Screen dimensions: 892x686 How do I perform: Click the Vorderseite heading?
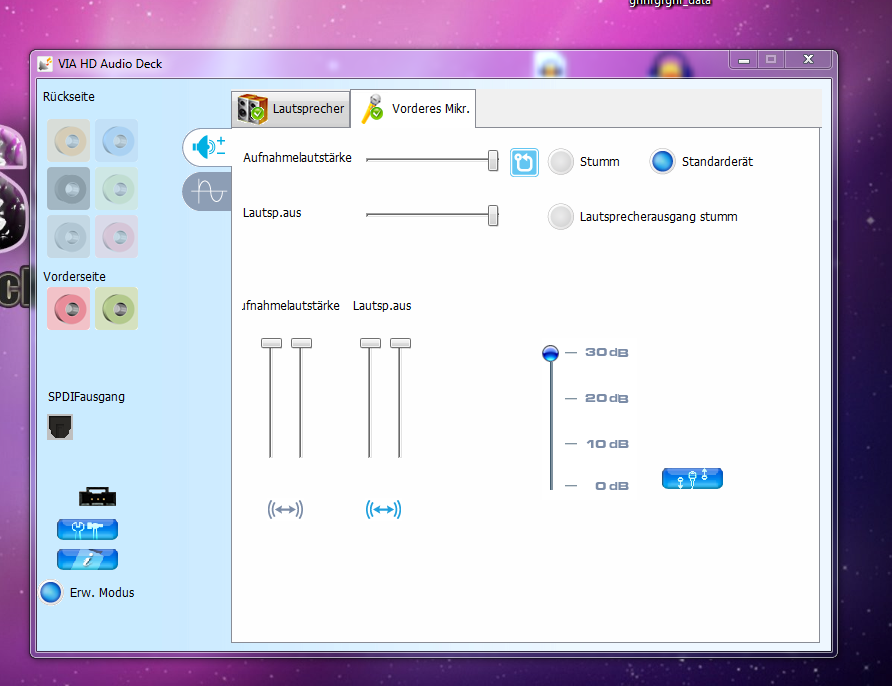tap(75, 276)
